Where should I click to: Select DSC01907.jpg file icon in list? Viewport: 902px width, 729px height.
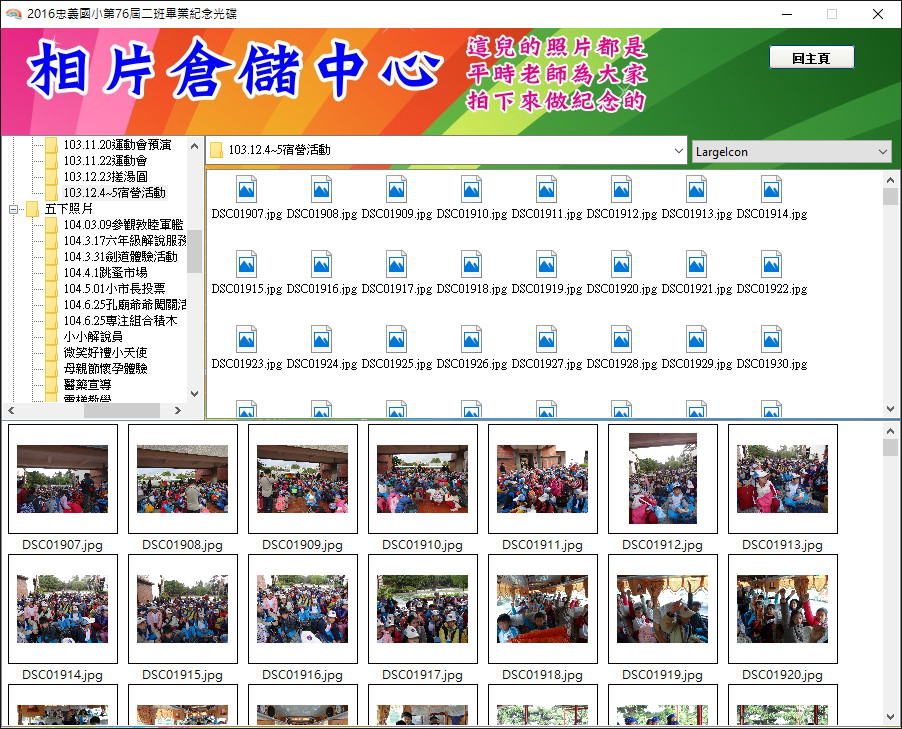coord(247,190)
